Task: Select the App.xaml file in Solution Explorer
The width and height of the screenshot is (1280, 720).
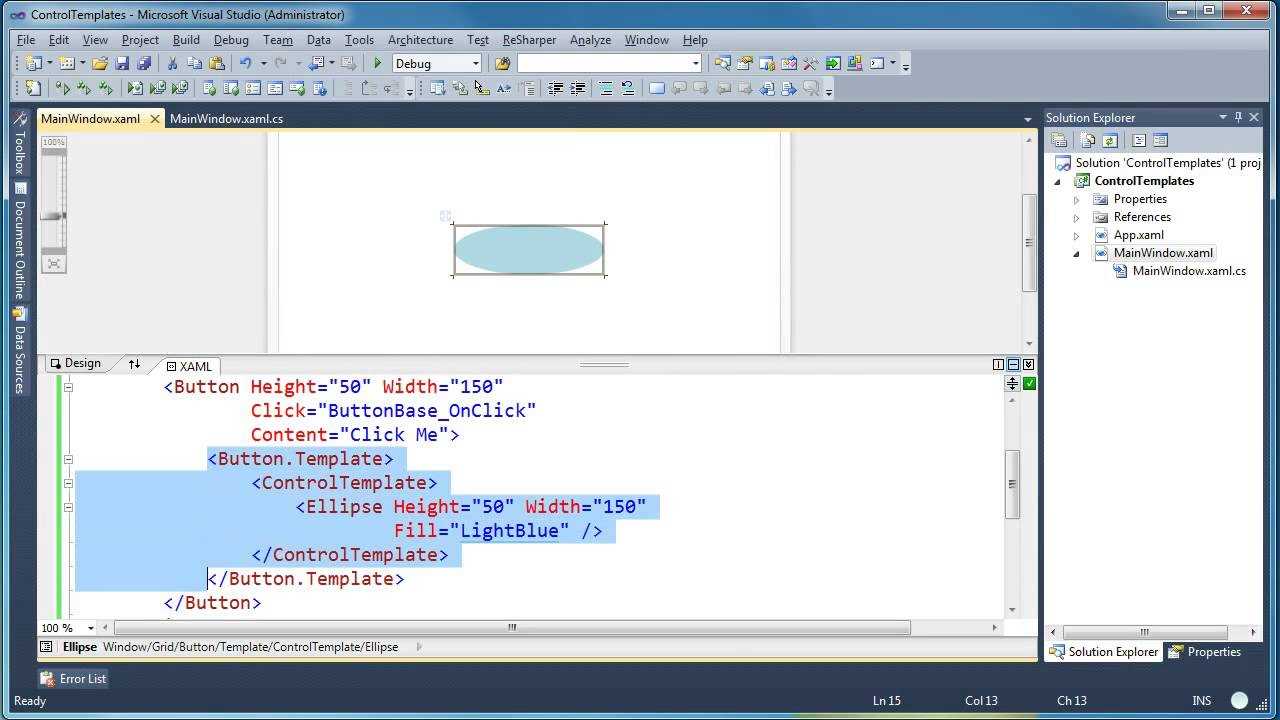Action: [1139, 235]
